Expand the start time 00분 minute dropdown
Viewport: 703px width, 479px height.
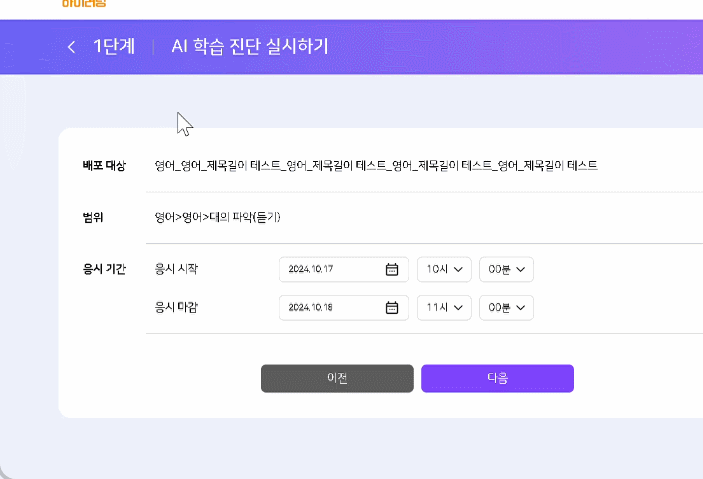tap(506, 269)
